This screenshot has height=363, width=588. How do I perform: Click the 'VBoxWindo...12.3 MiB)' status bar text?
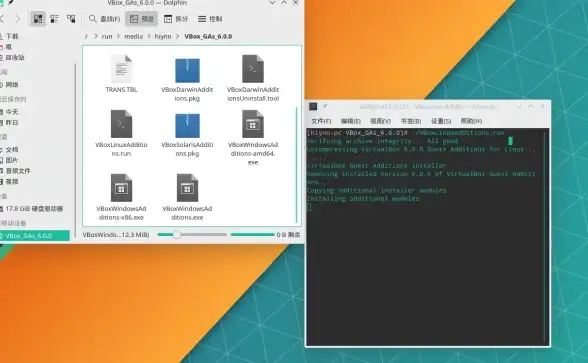point(116,235)
